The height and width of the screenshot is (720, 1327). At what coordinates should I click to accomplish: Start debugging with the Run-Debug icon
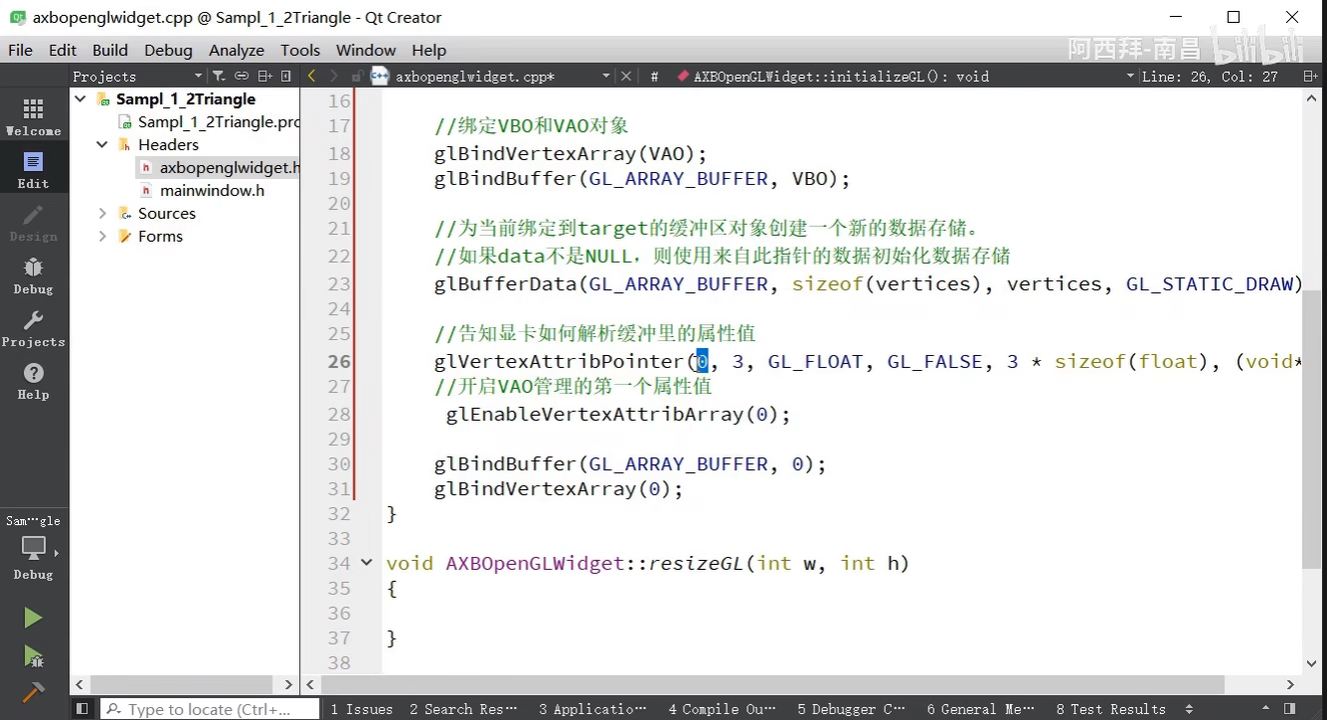point(33,656)
